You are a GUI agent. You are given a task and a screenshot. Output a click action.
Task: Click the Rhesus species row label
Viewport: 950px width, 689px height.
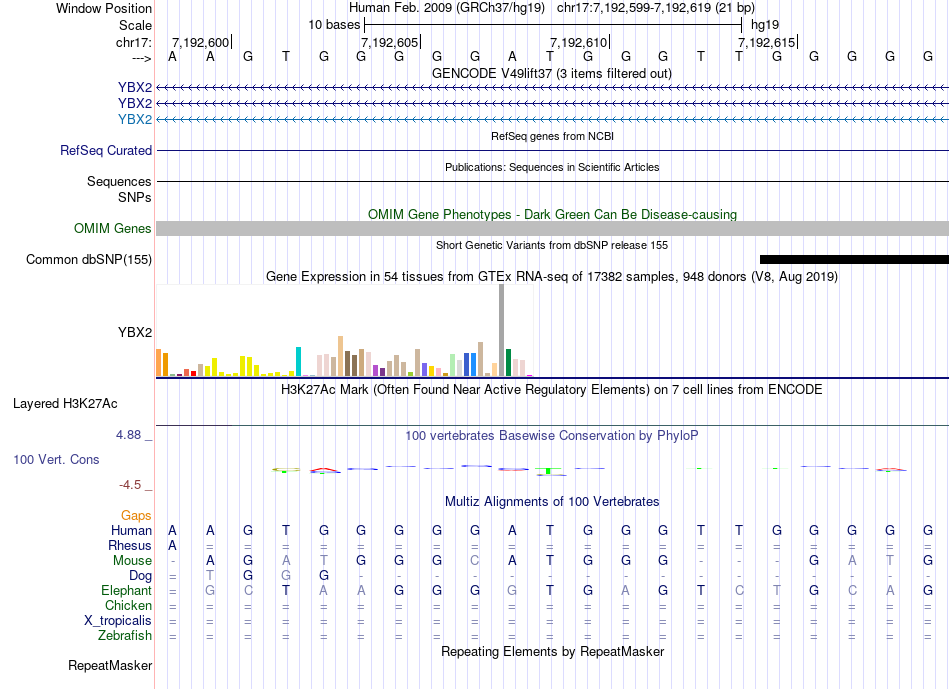pos(130,546)
